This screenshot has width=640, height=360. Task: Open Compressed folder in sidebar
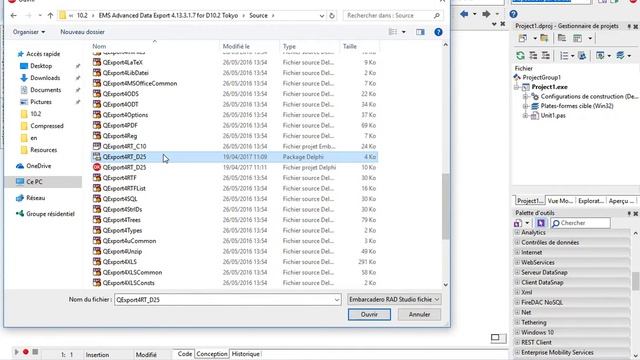click(47, 126)
